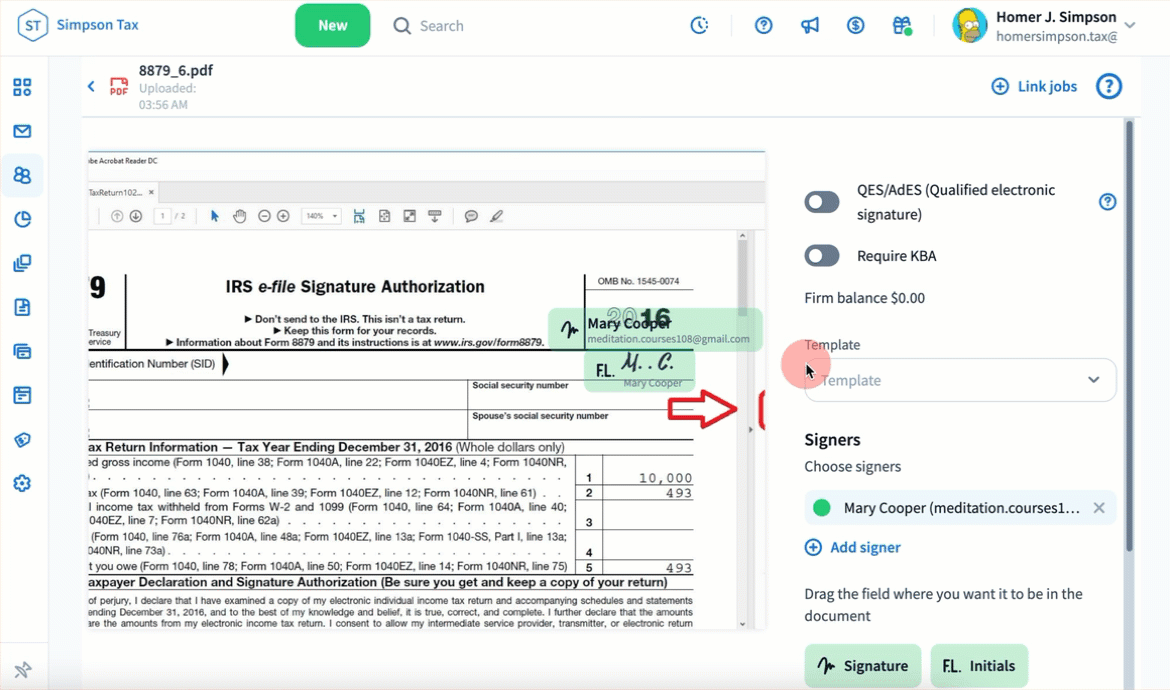1170x690 pixels.
Task: Enable the QES/AdES qualified signature toggle
Action: [x=822, y=203]
